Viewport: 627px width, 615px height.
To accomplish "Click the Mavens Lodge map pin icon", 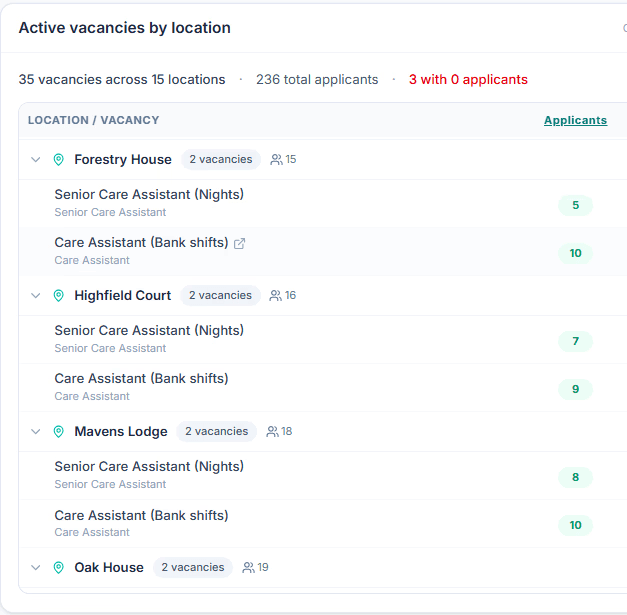I will (x=58, y=431).
